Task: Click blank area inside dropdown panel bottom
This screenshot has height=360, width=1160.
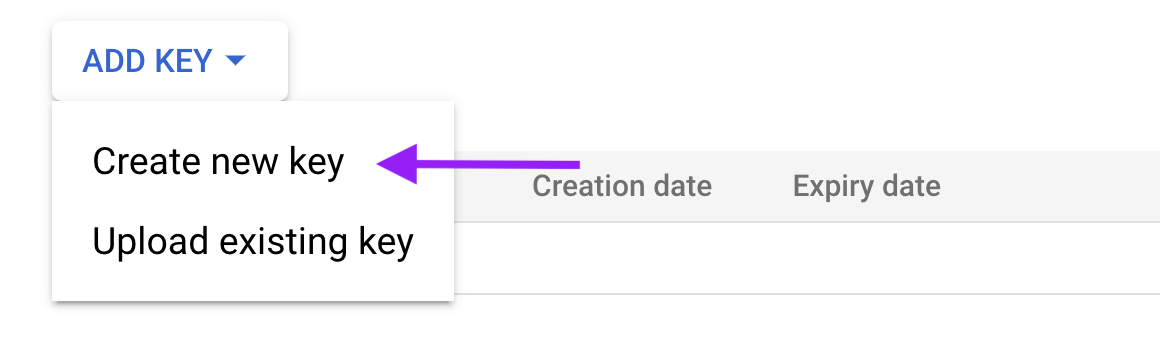Action: [252, 288]
